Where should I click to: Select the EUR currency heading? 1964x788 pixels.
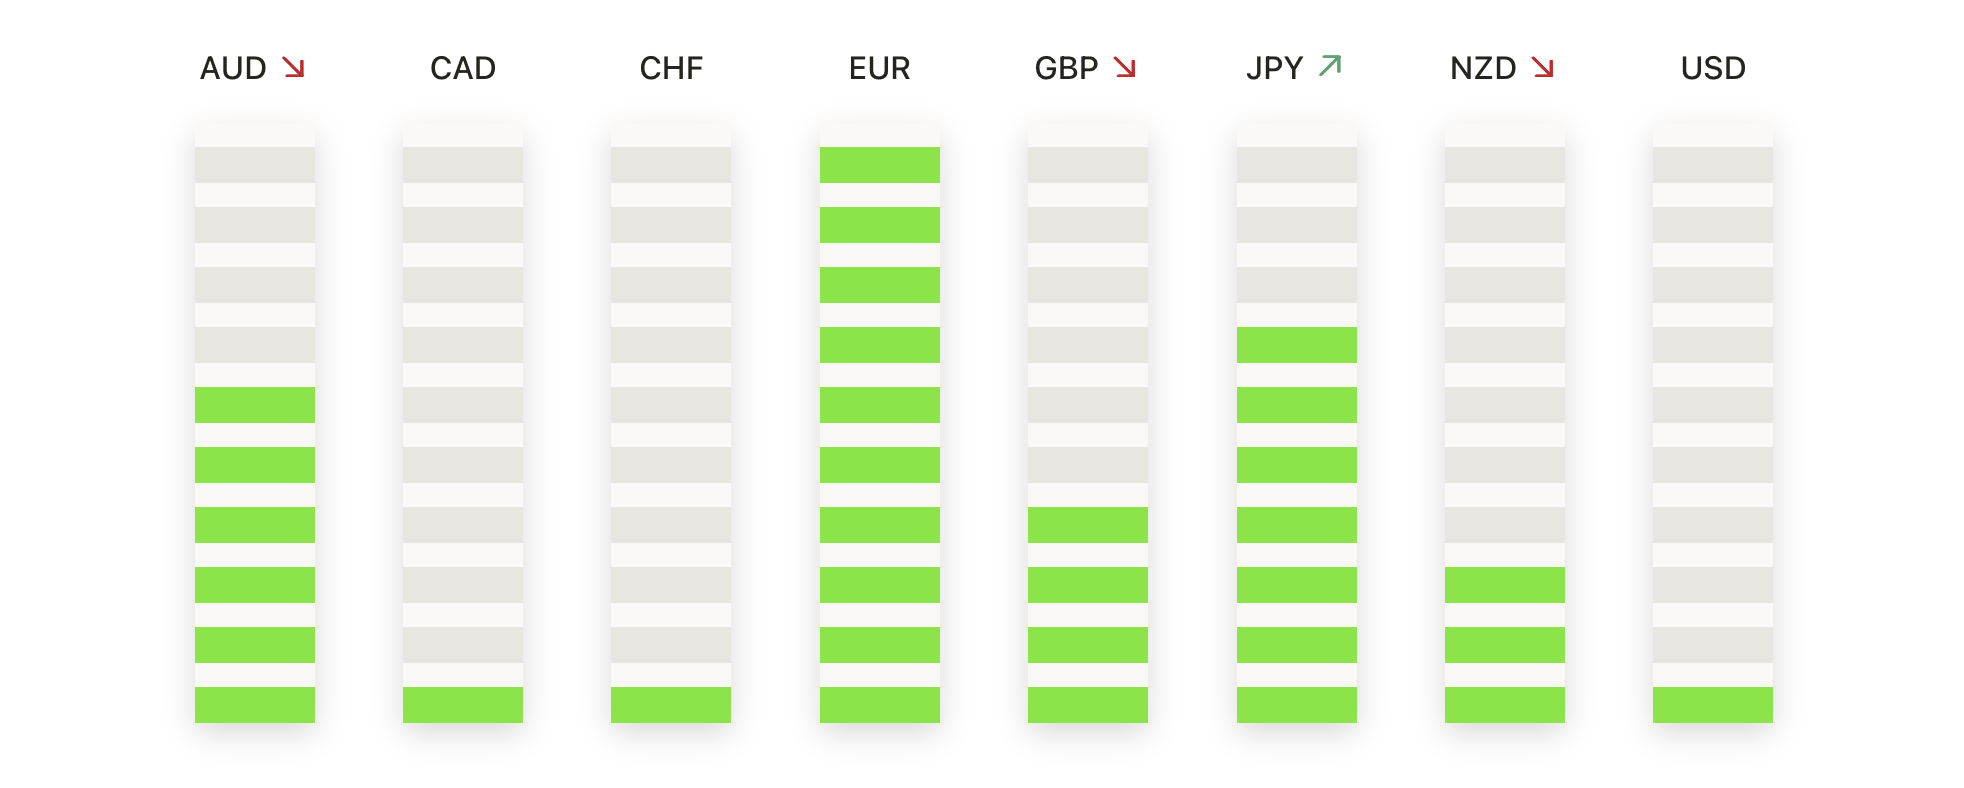(880, 68)
